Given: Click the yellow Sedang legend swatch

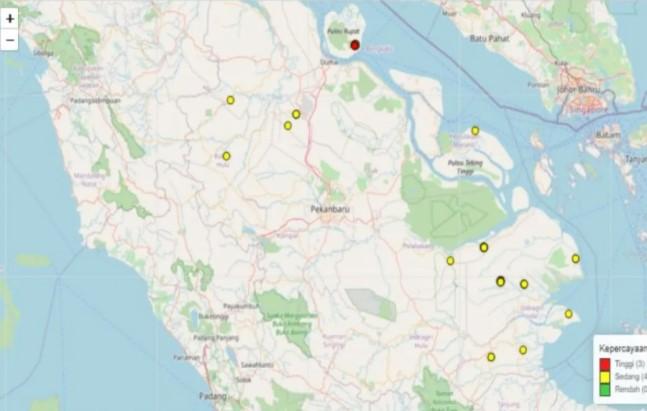Looking at the screenshot, I should tap(604, 376).
